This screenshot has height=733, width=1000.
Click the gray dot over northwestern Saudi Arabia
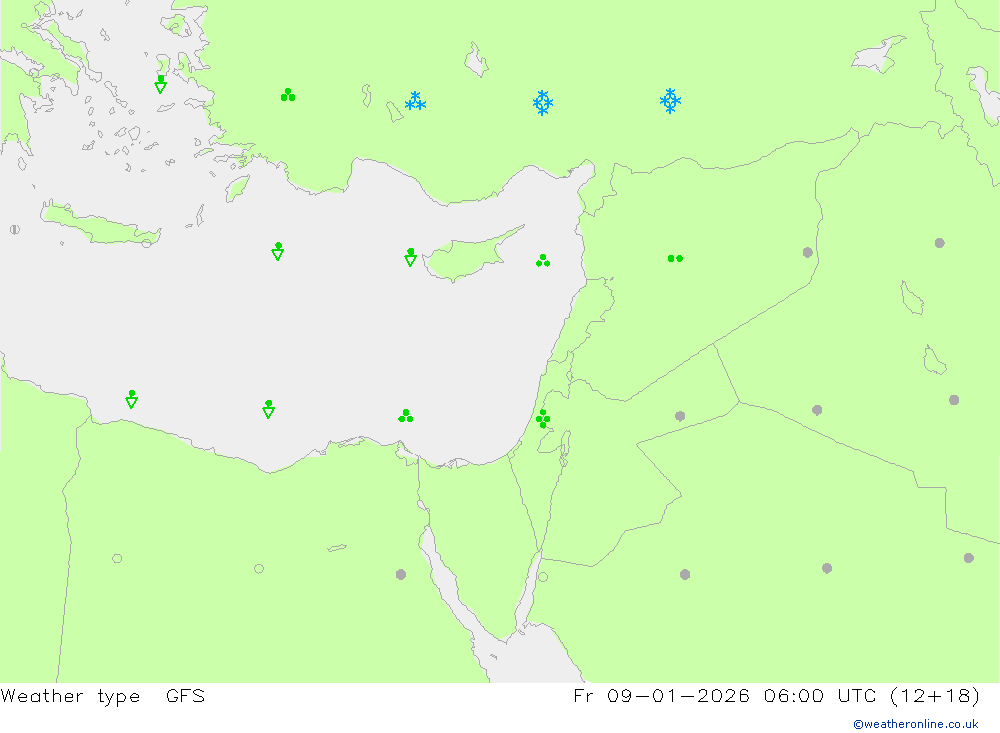(685, 574)
